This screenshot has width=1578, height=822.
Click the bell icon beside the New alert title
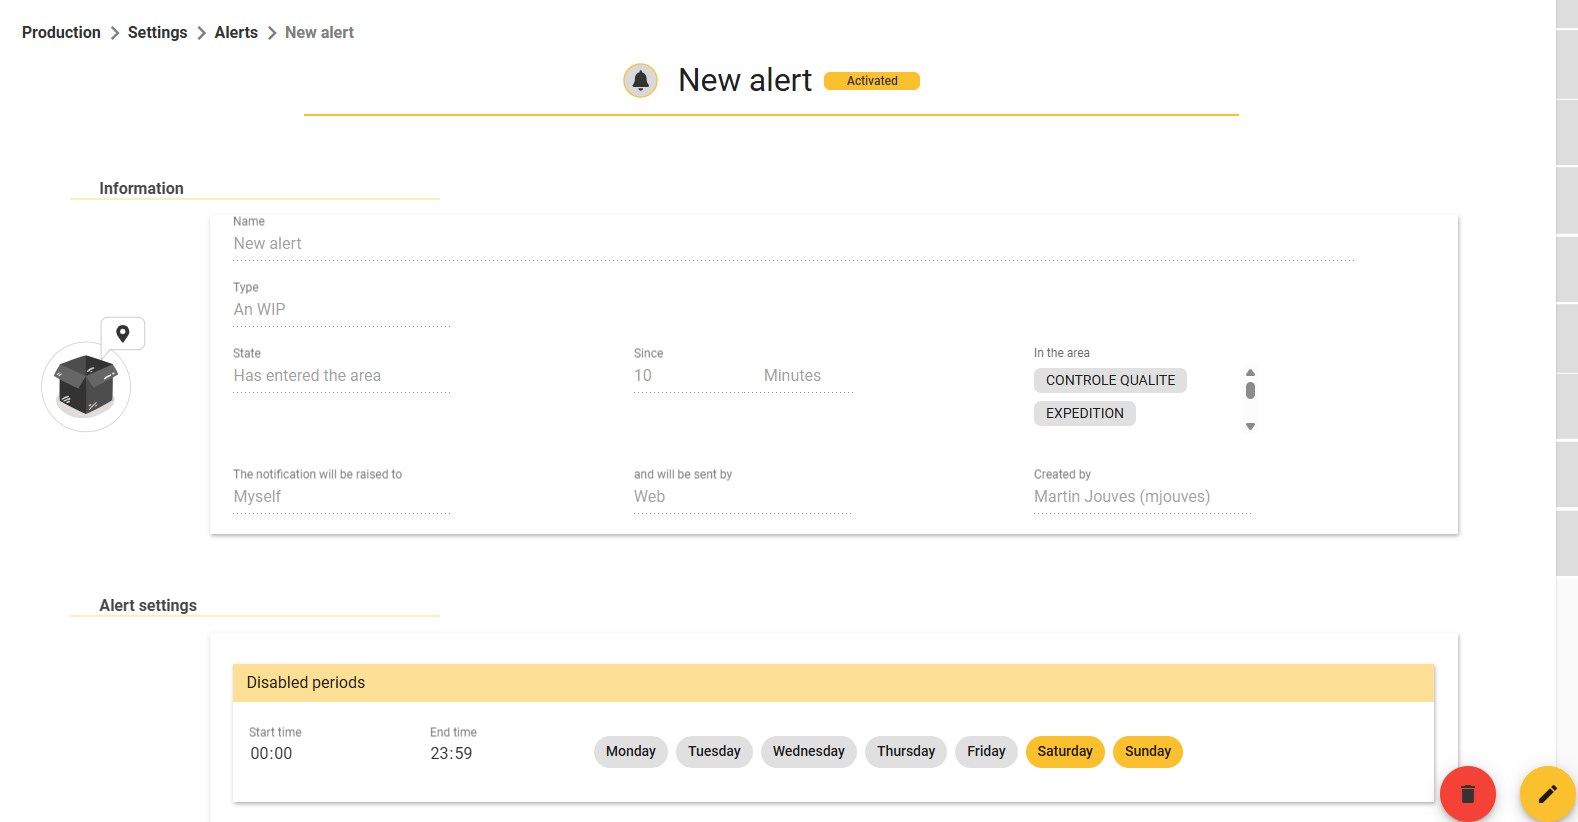click(640, 80)
